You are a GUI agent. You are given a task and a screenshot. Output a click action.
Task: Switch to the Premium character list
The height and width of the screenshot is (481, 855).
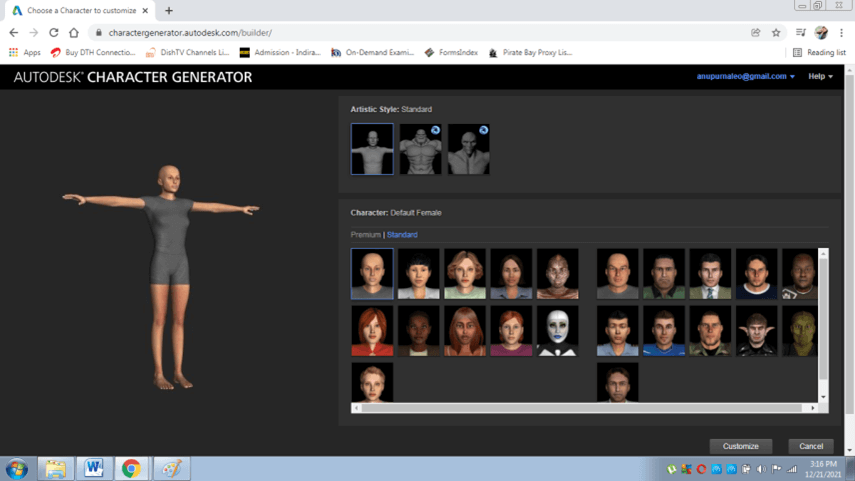(365, 235)
